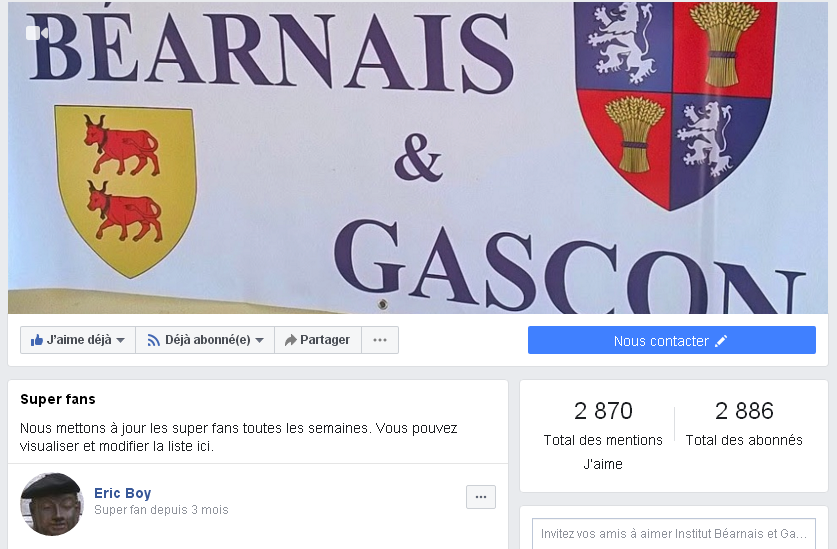Open the three-dots menu beside Partager

[x=380, y=340]
